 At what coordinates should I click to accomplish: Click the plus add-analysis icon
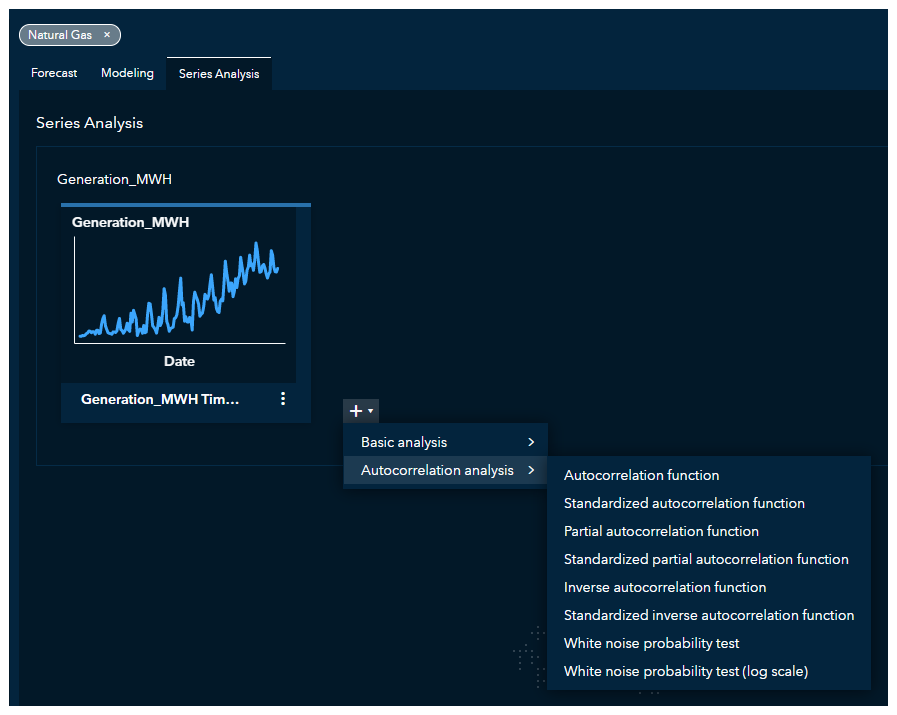click(x=355, y=411)
